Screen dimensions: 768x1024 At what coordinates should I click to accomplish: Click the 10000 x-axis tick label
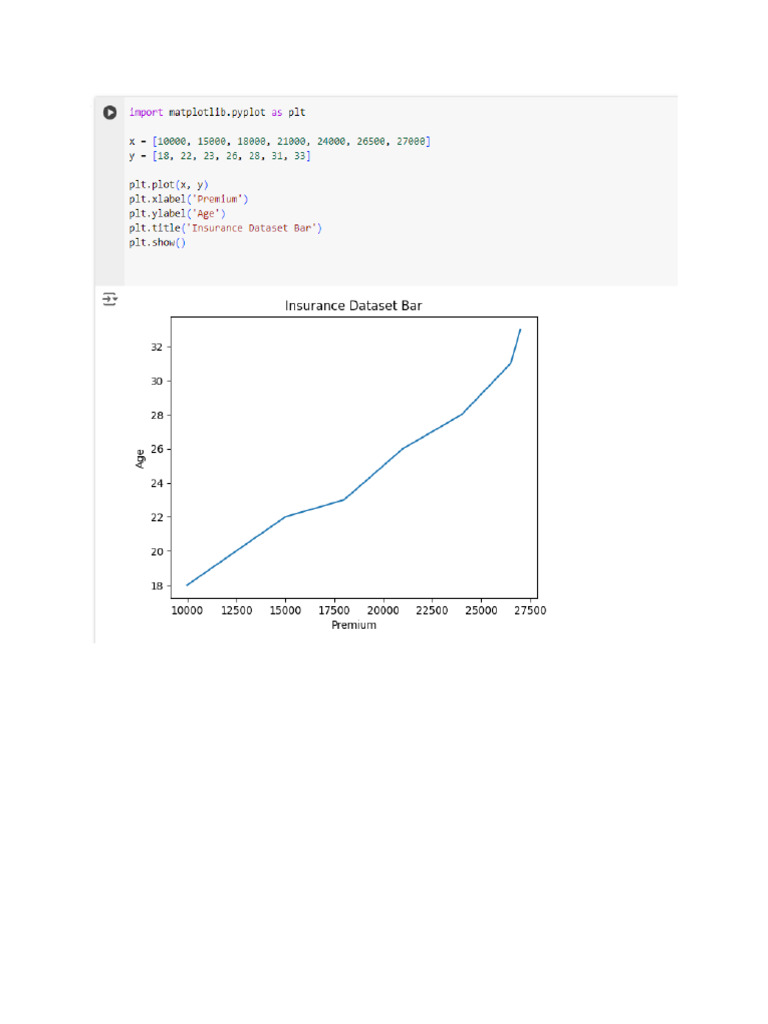(187, 610)
